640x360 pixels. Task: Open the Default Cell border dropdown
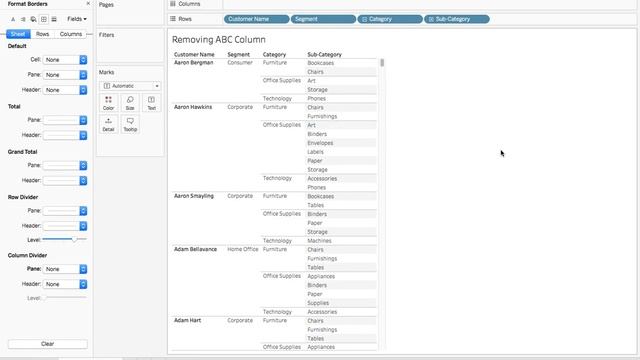(65, 60)
